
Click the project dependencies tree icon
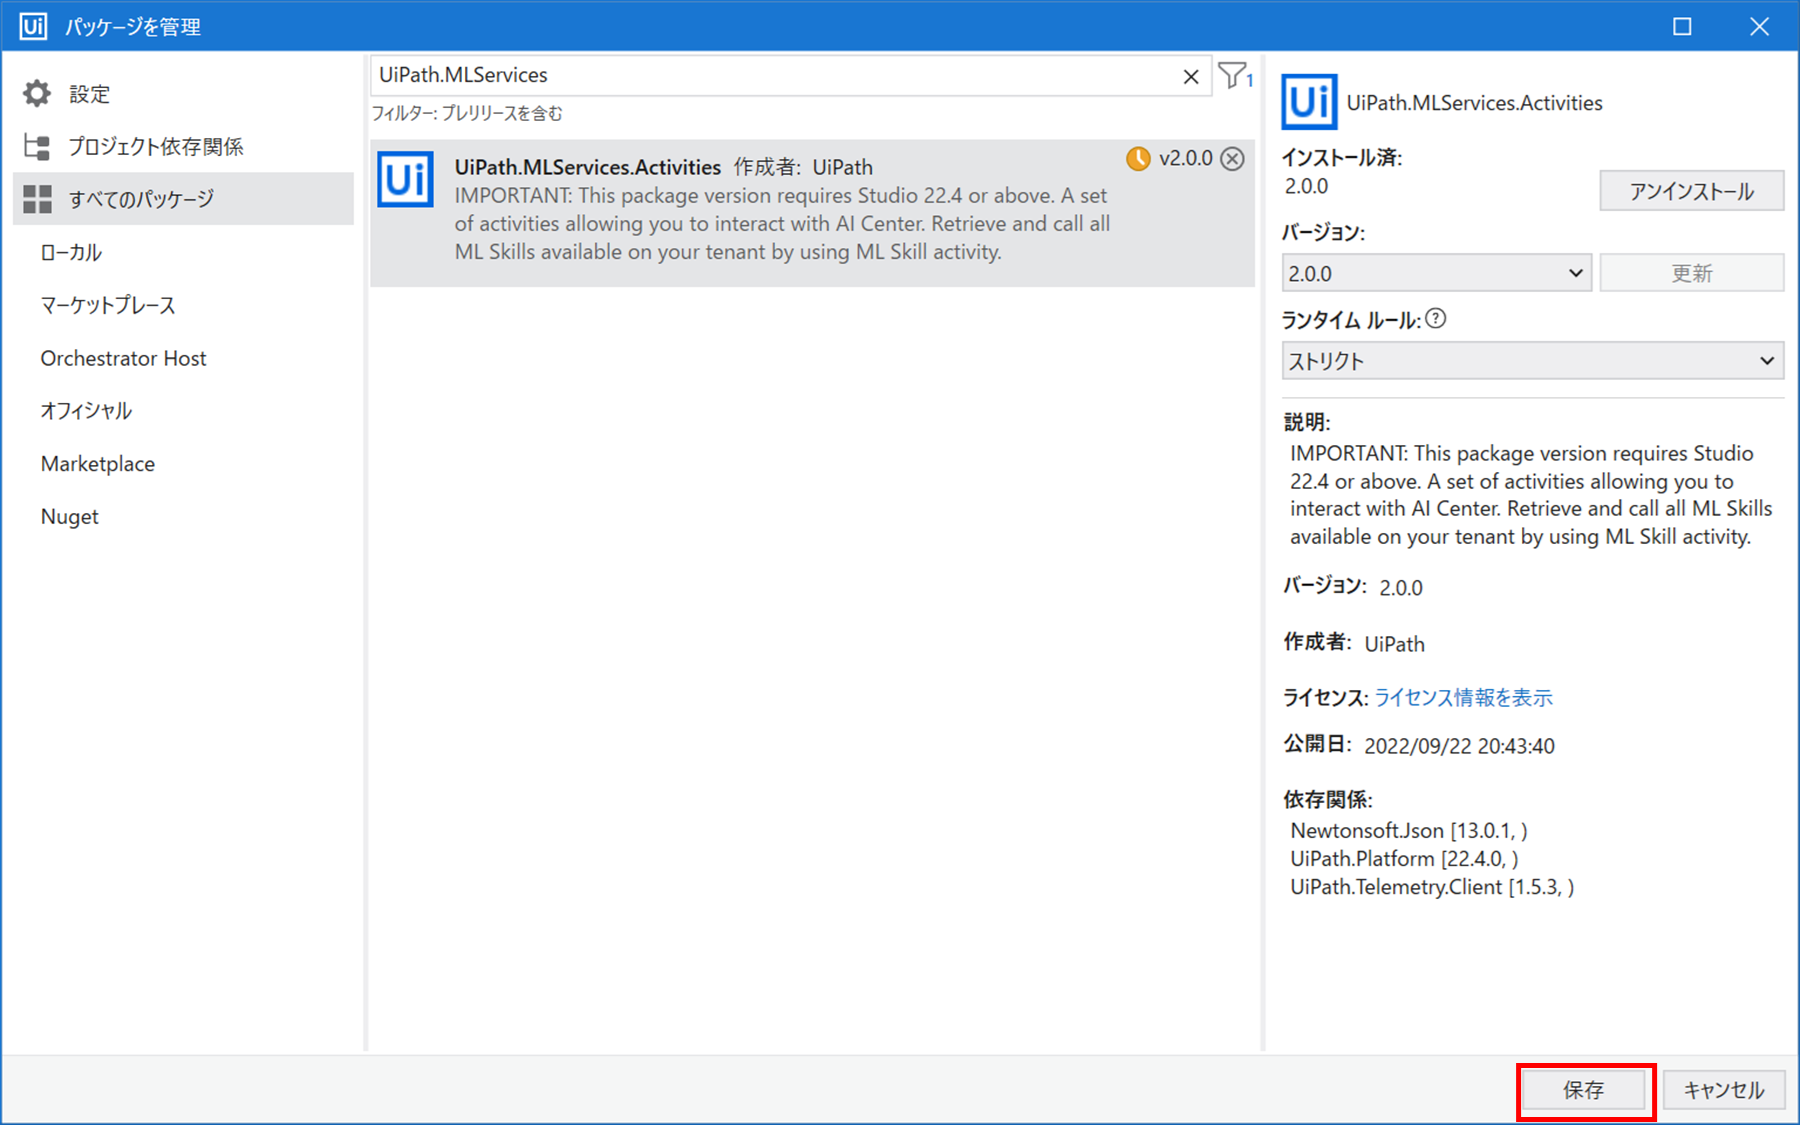[37, 147]
